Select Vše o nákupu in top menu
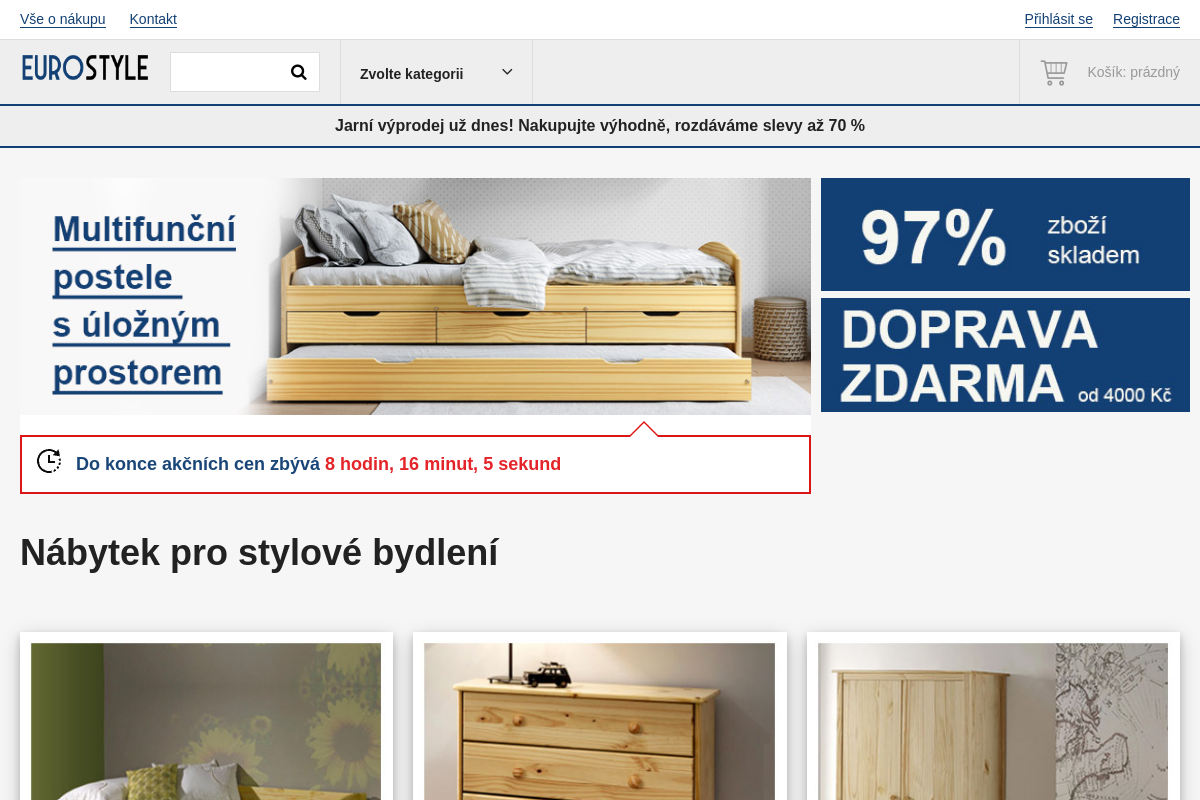The width and height of the screenshot is (1200, 800). [62, 19]
